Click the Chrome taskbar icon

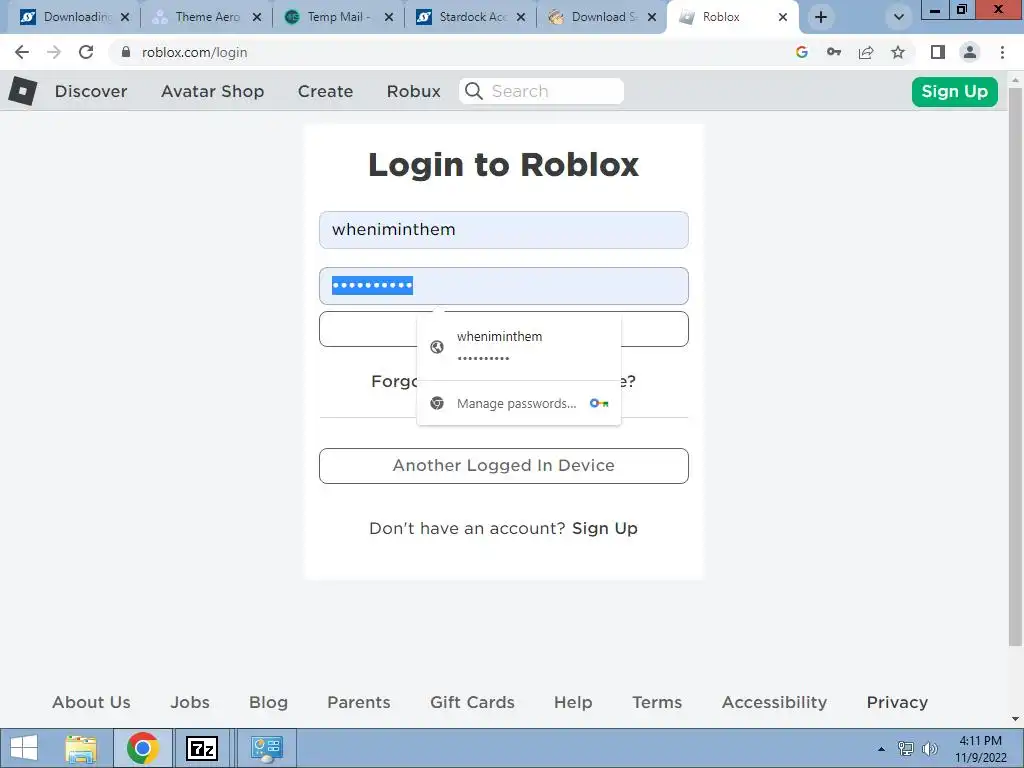pyautogui.click(x=142, y=748)
